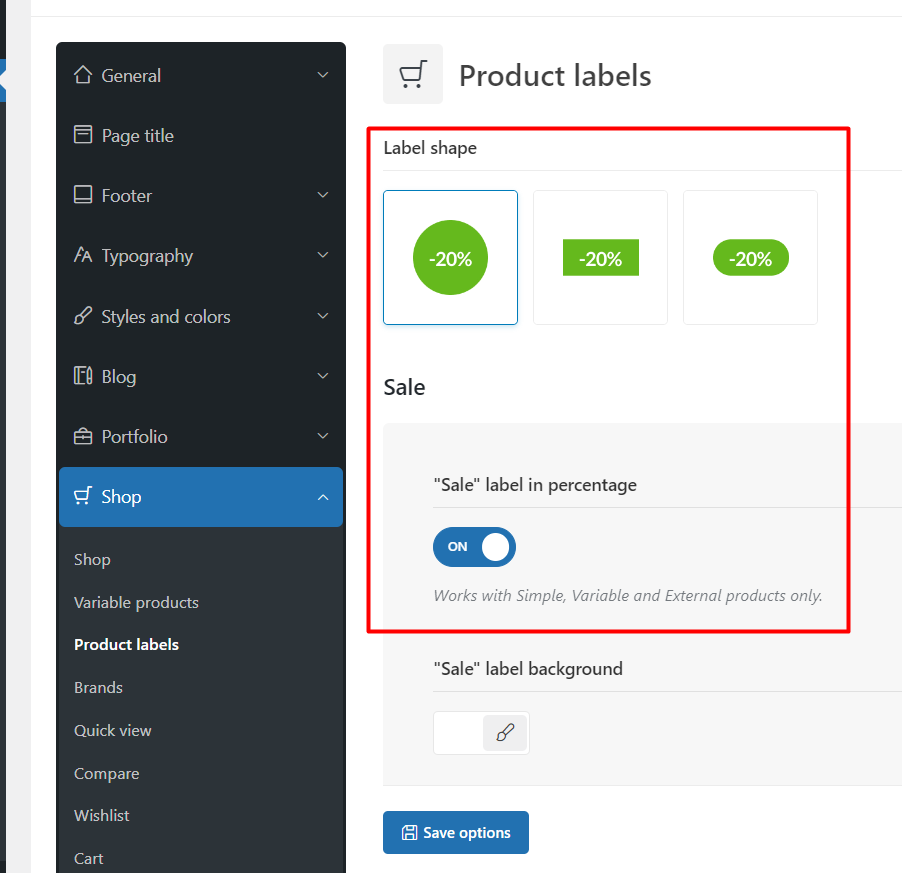Expand the General section chevron
Screen dimensions: 902x873
click(x=323, y=75)
